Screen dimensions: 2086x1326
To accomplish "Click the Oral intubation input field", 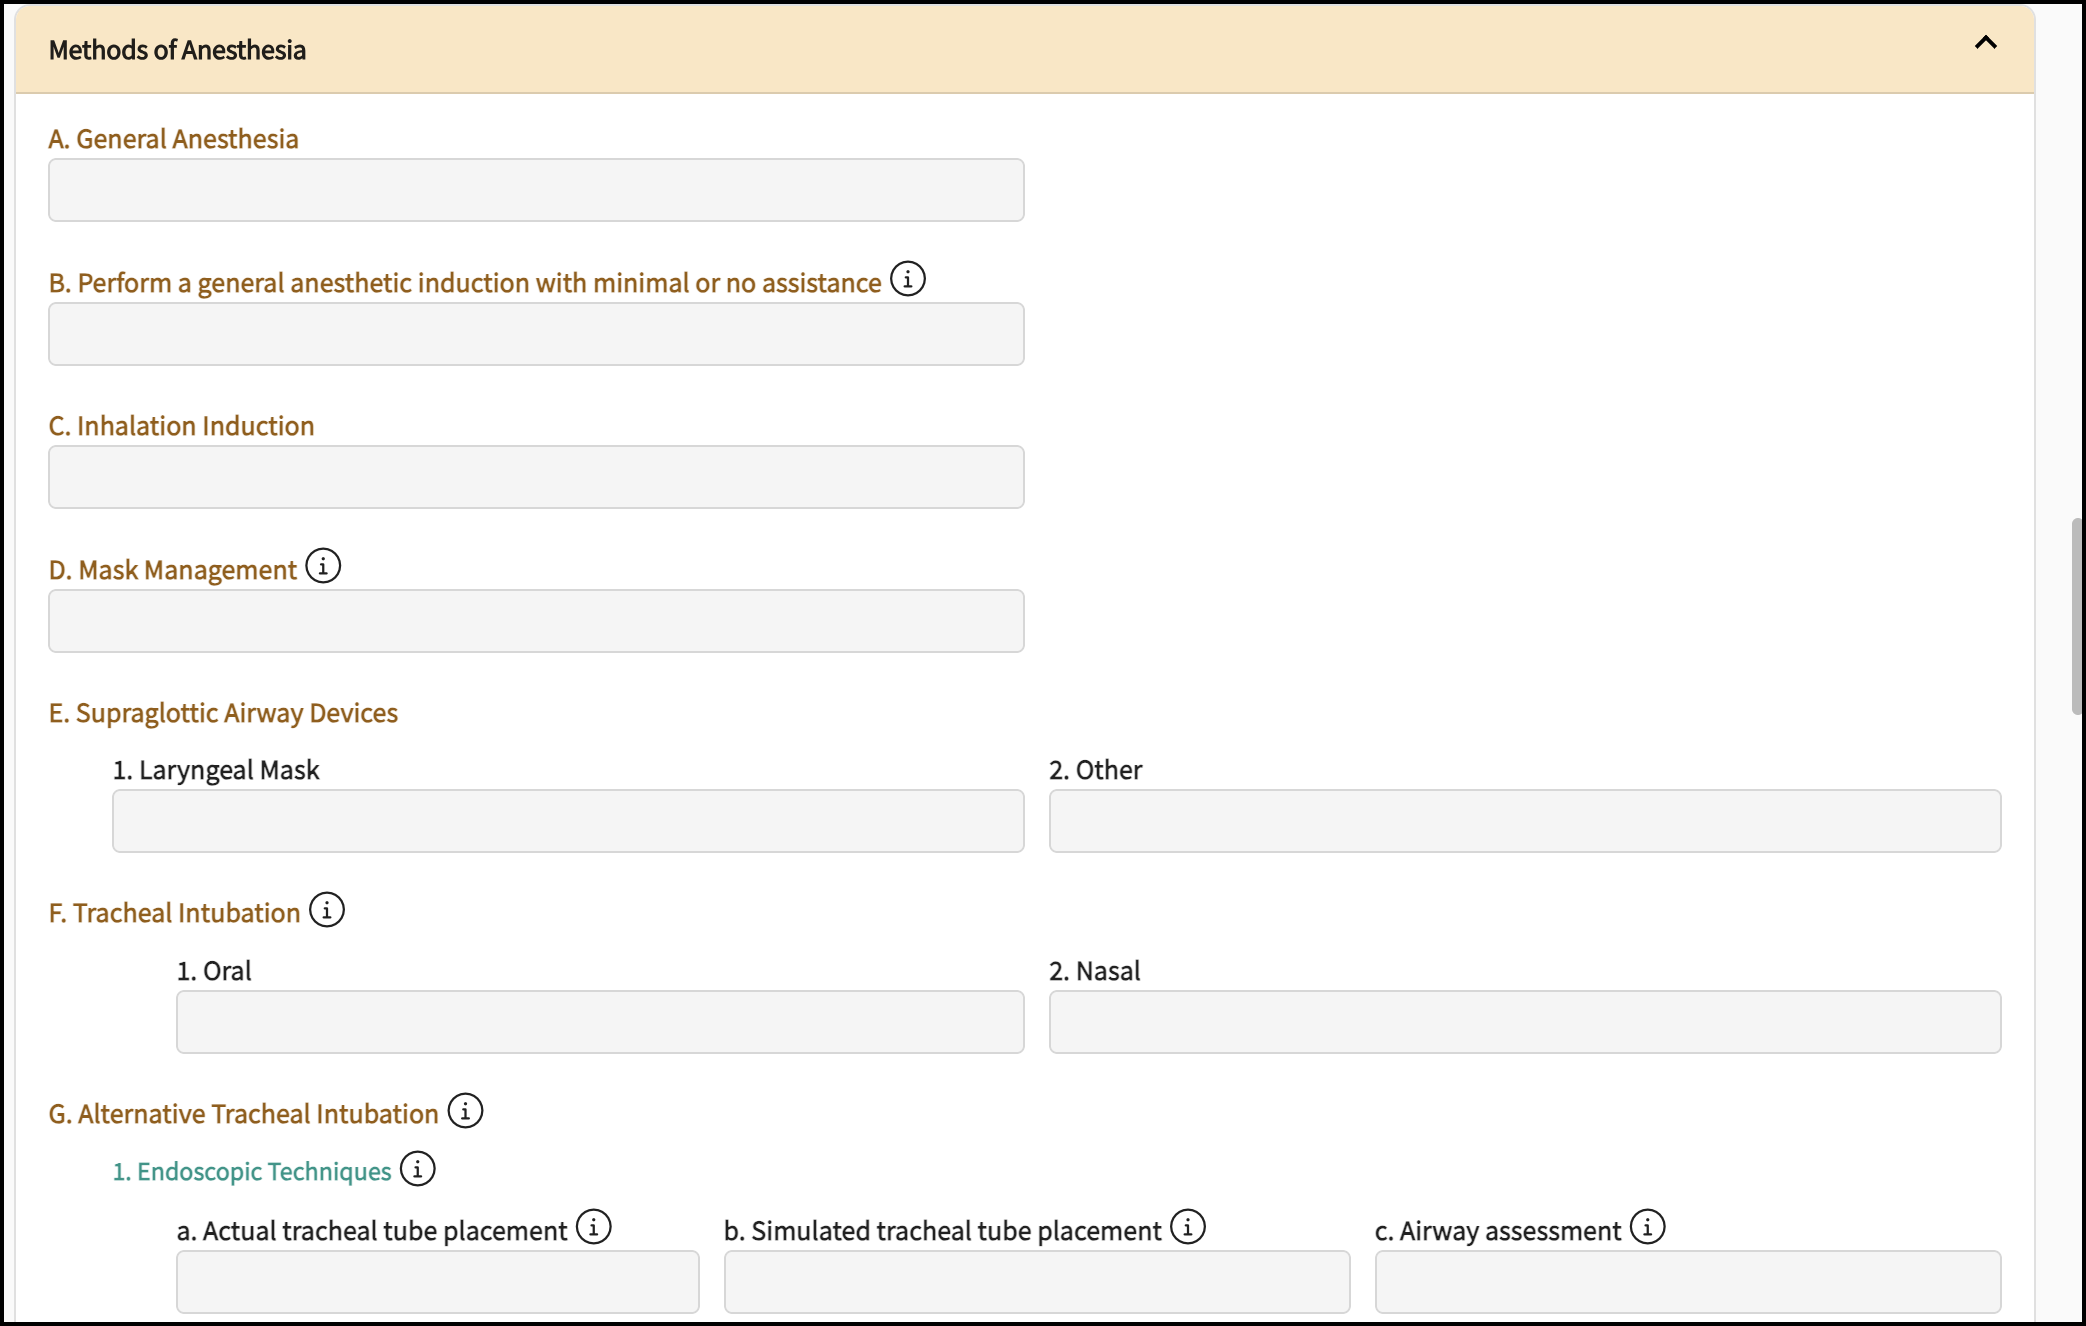I will click(600, 1022).
